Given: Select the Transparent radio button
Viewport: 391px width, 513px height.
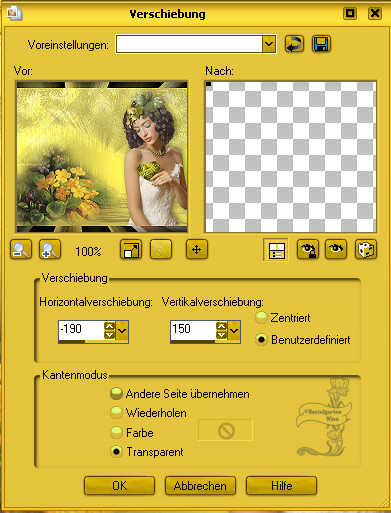Looking at the screenshot, I should (116, 452).
